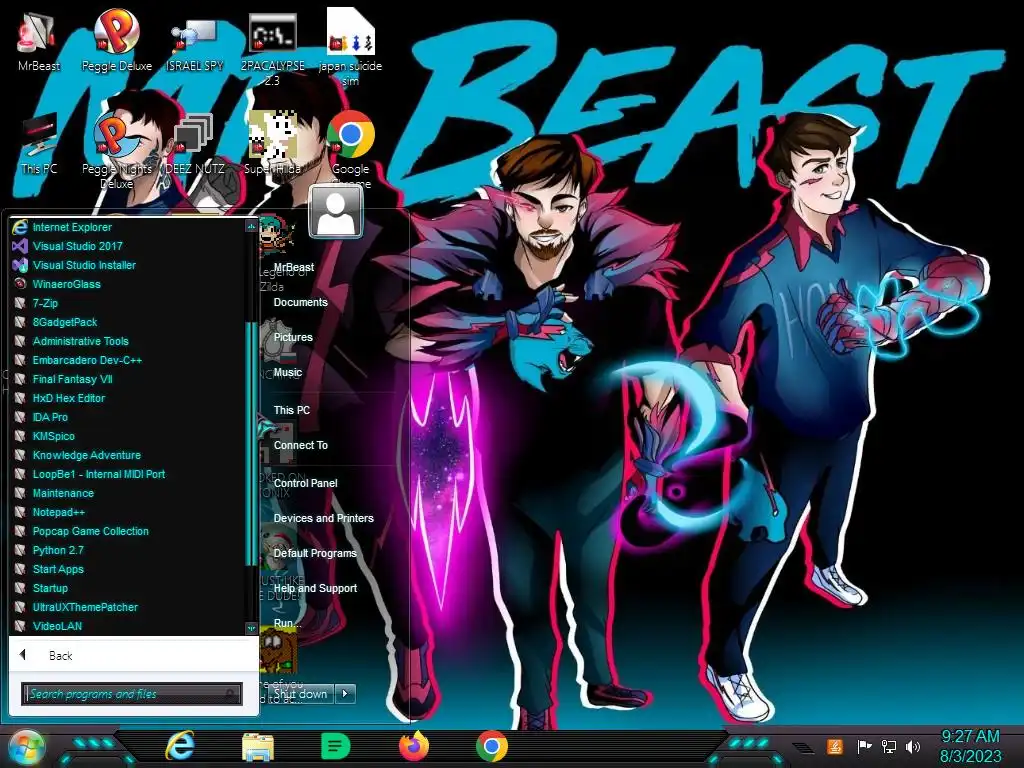This screenshot has height=768, width=1024.
Task: Open Default Programs
Action: 315,553
